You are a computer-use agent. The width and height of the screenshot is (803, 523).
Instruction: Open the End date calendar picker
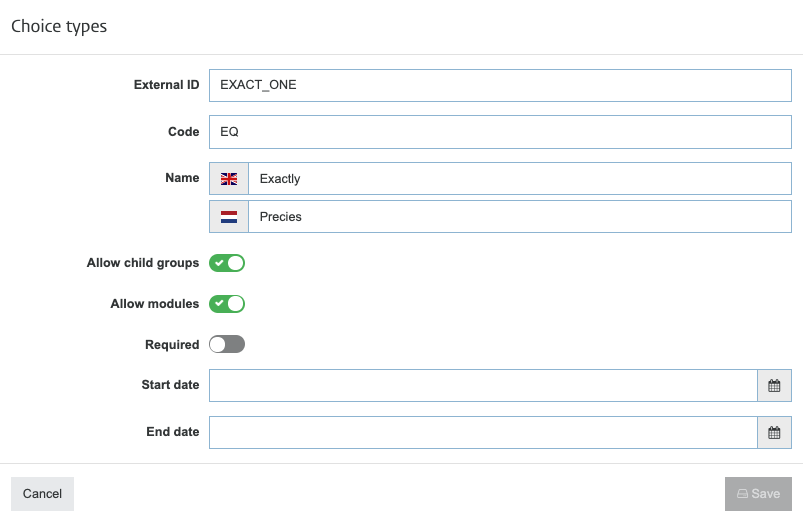pos(774,432)
